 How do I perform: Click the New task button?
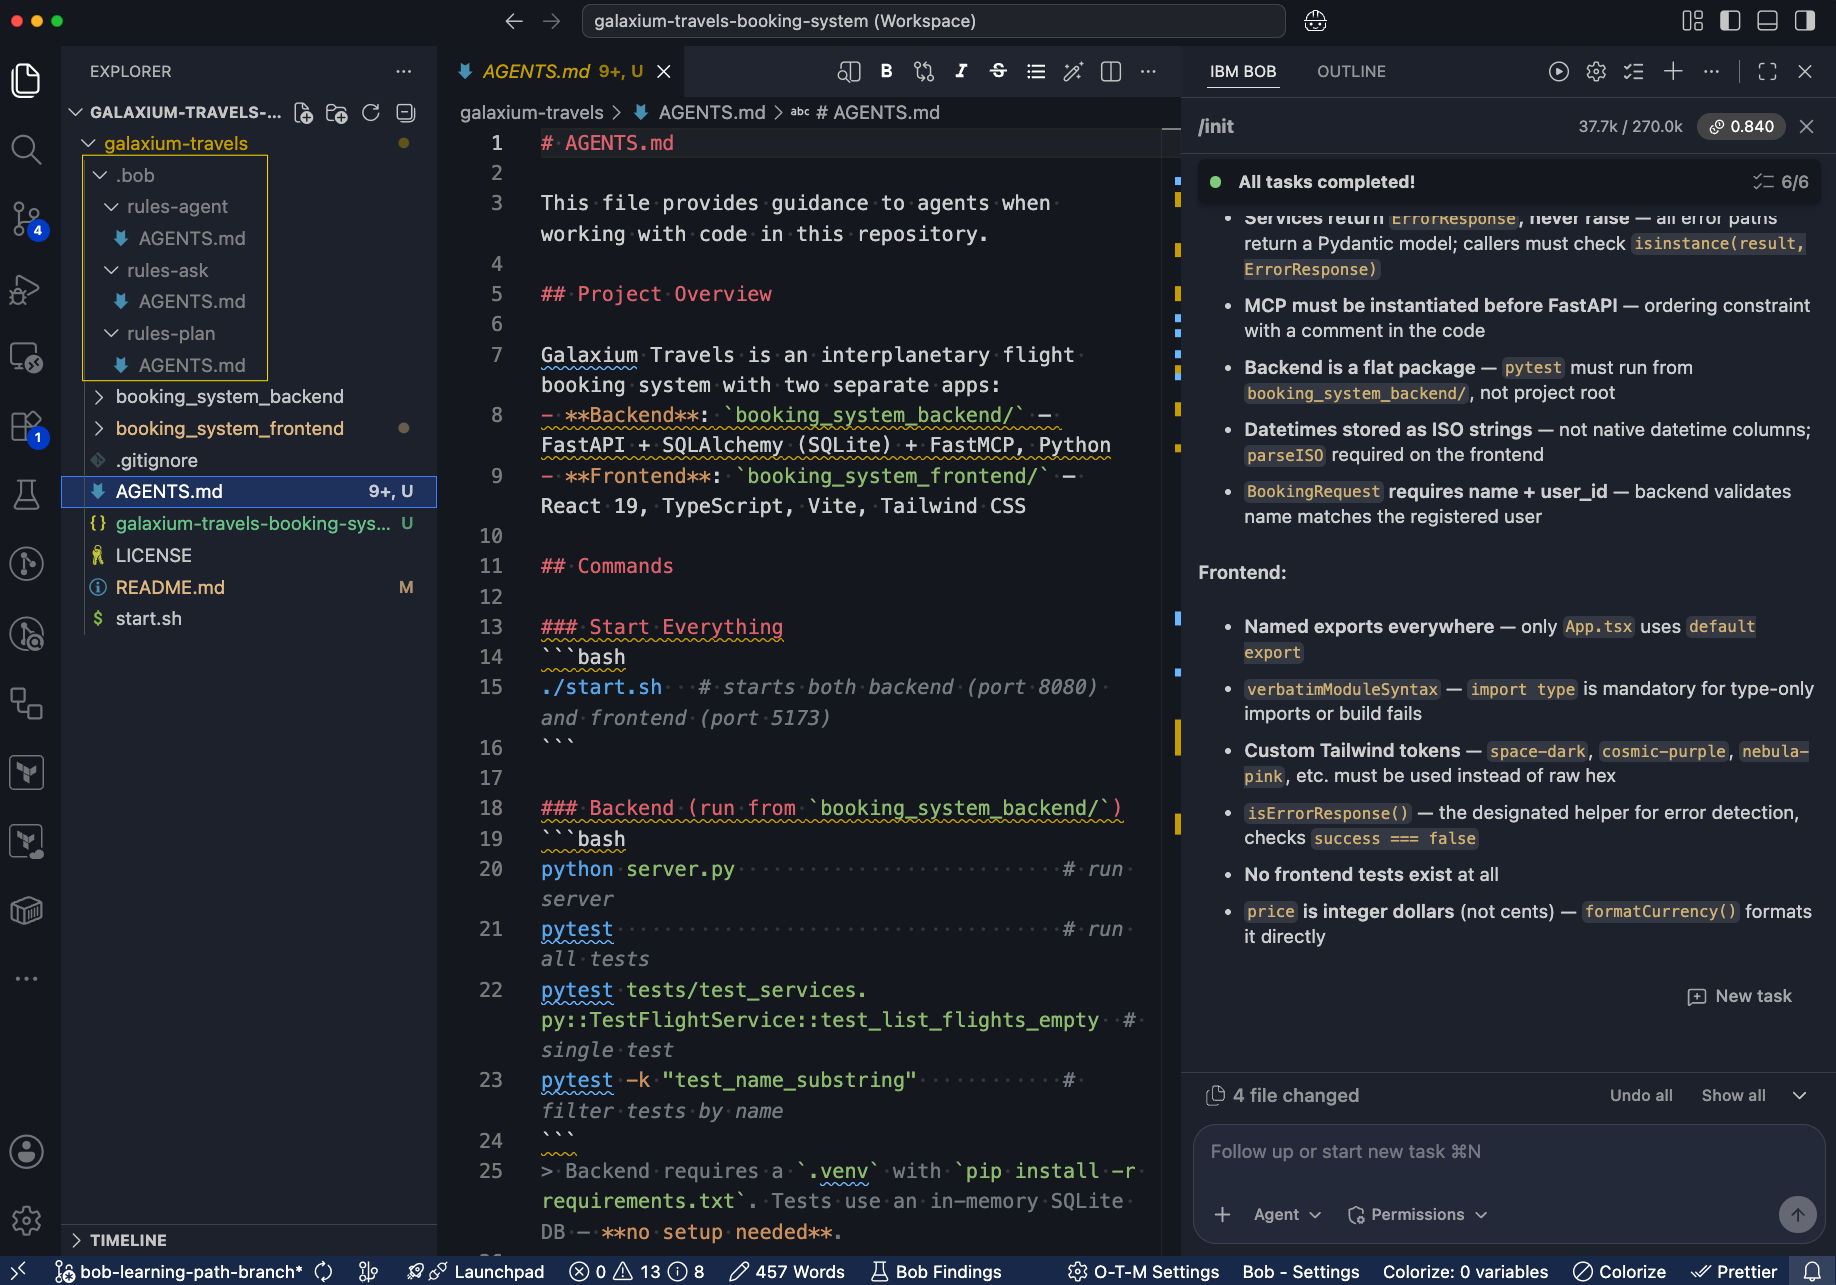tap(1740, 996)
